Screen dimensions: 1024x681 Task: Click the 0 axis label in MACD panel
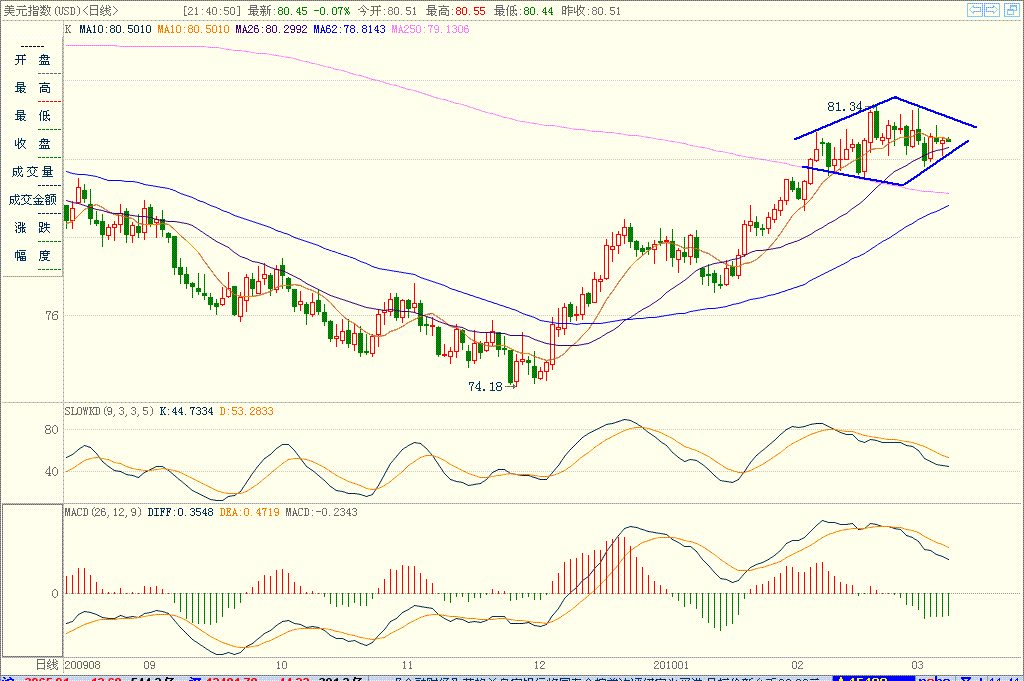[55, 594]
